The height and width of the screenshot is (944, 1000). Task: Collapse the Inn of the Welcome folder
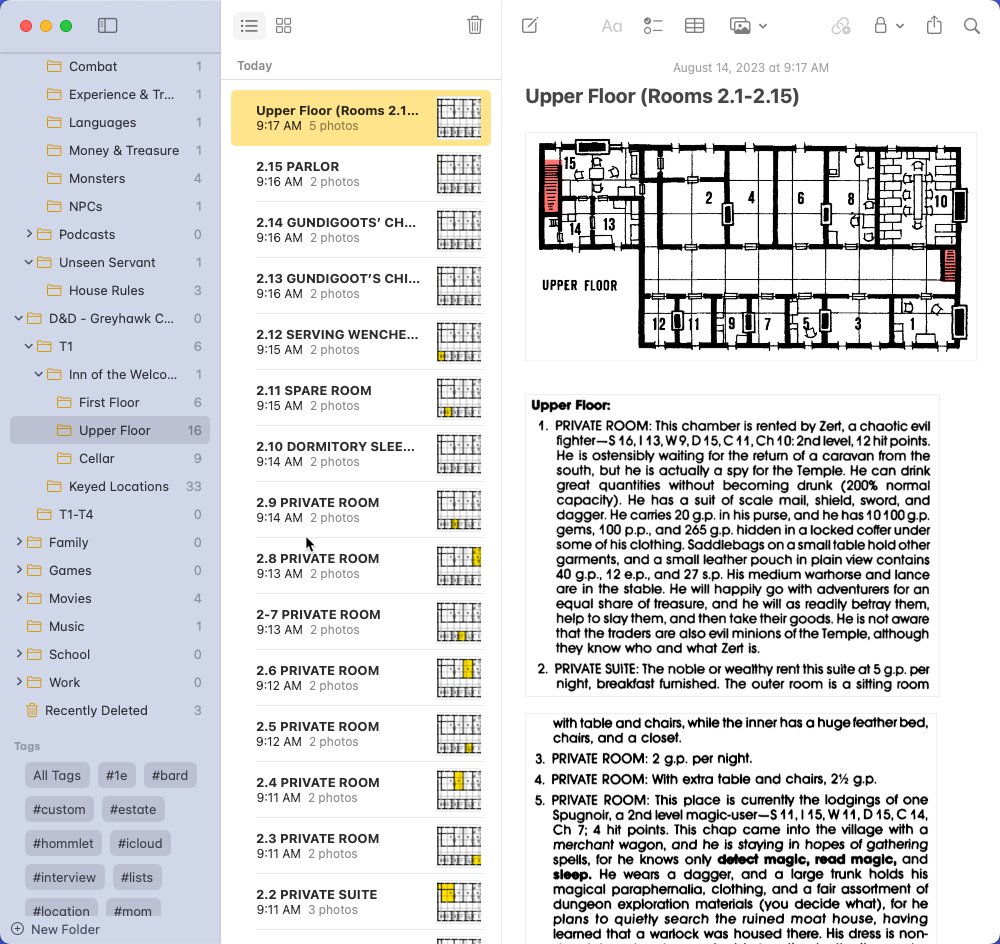(39, 374)
